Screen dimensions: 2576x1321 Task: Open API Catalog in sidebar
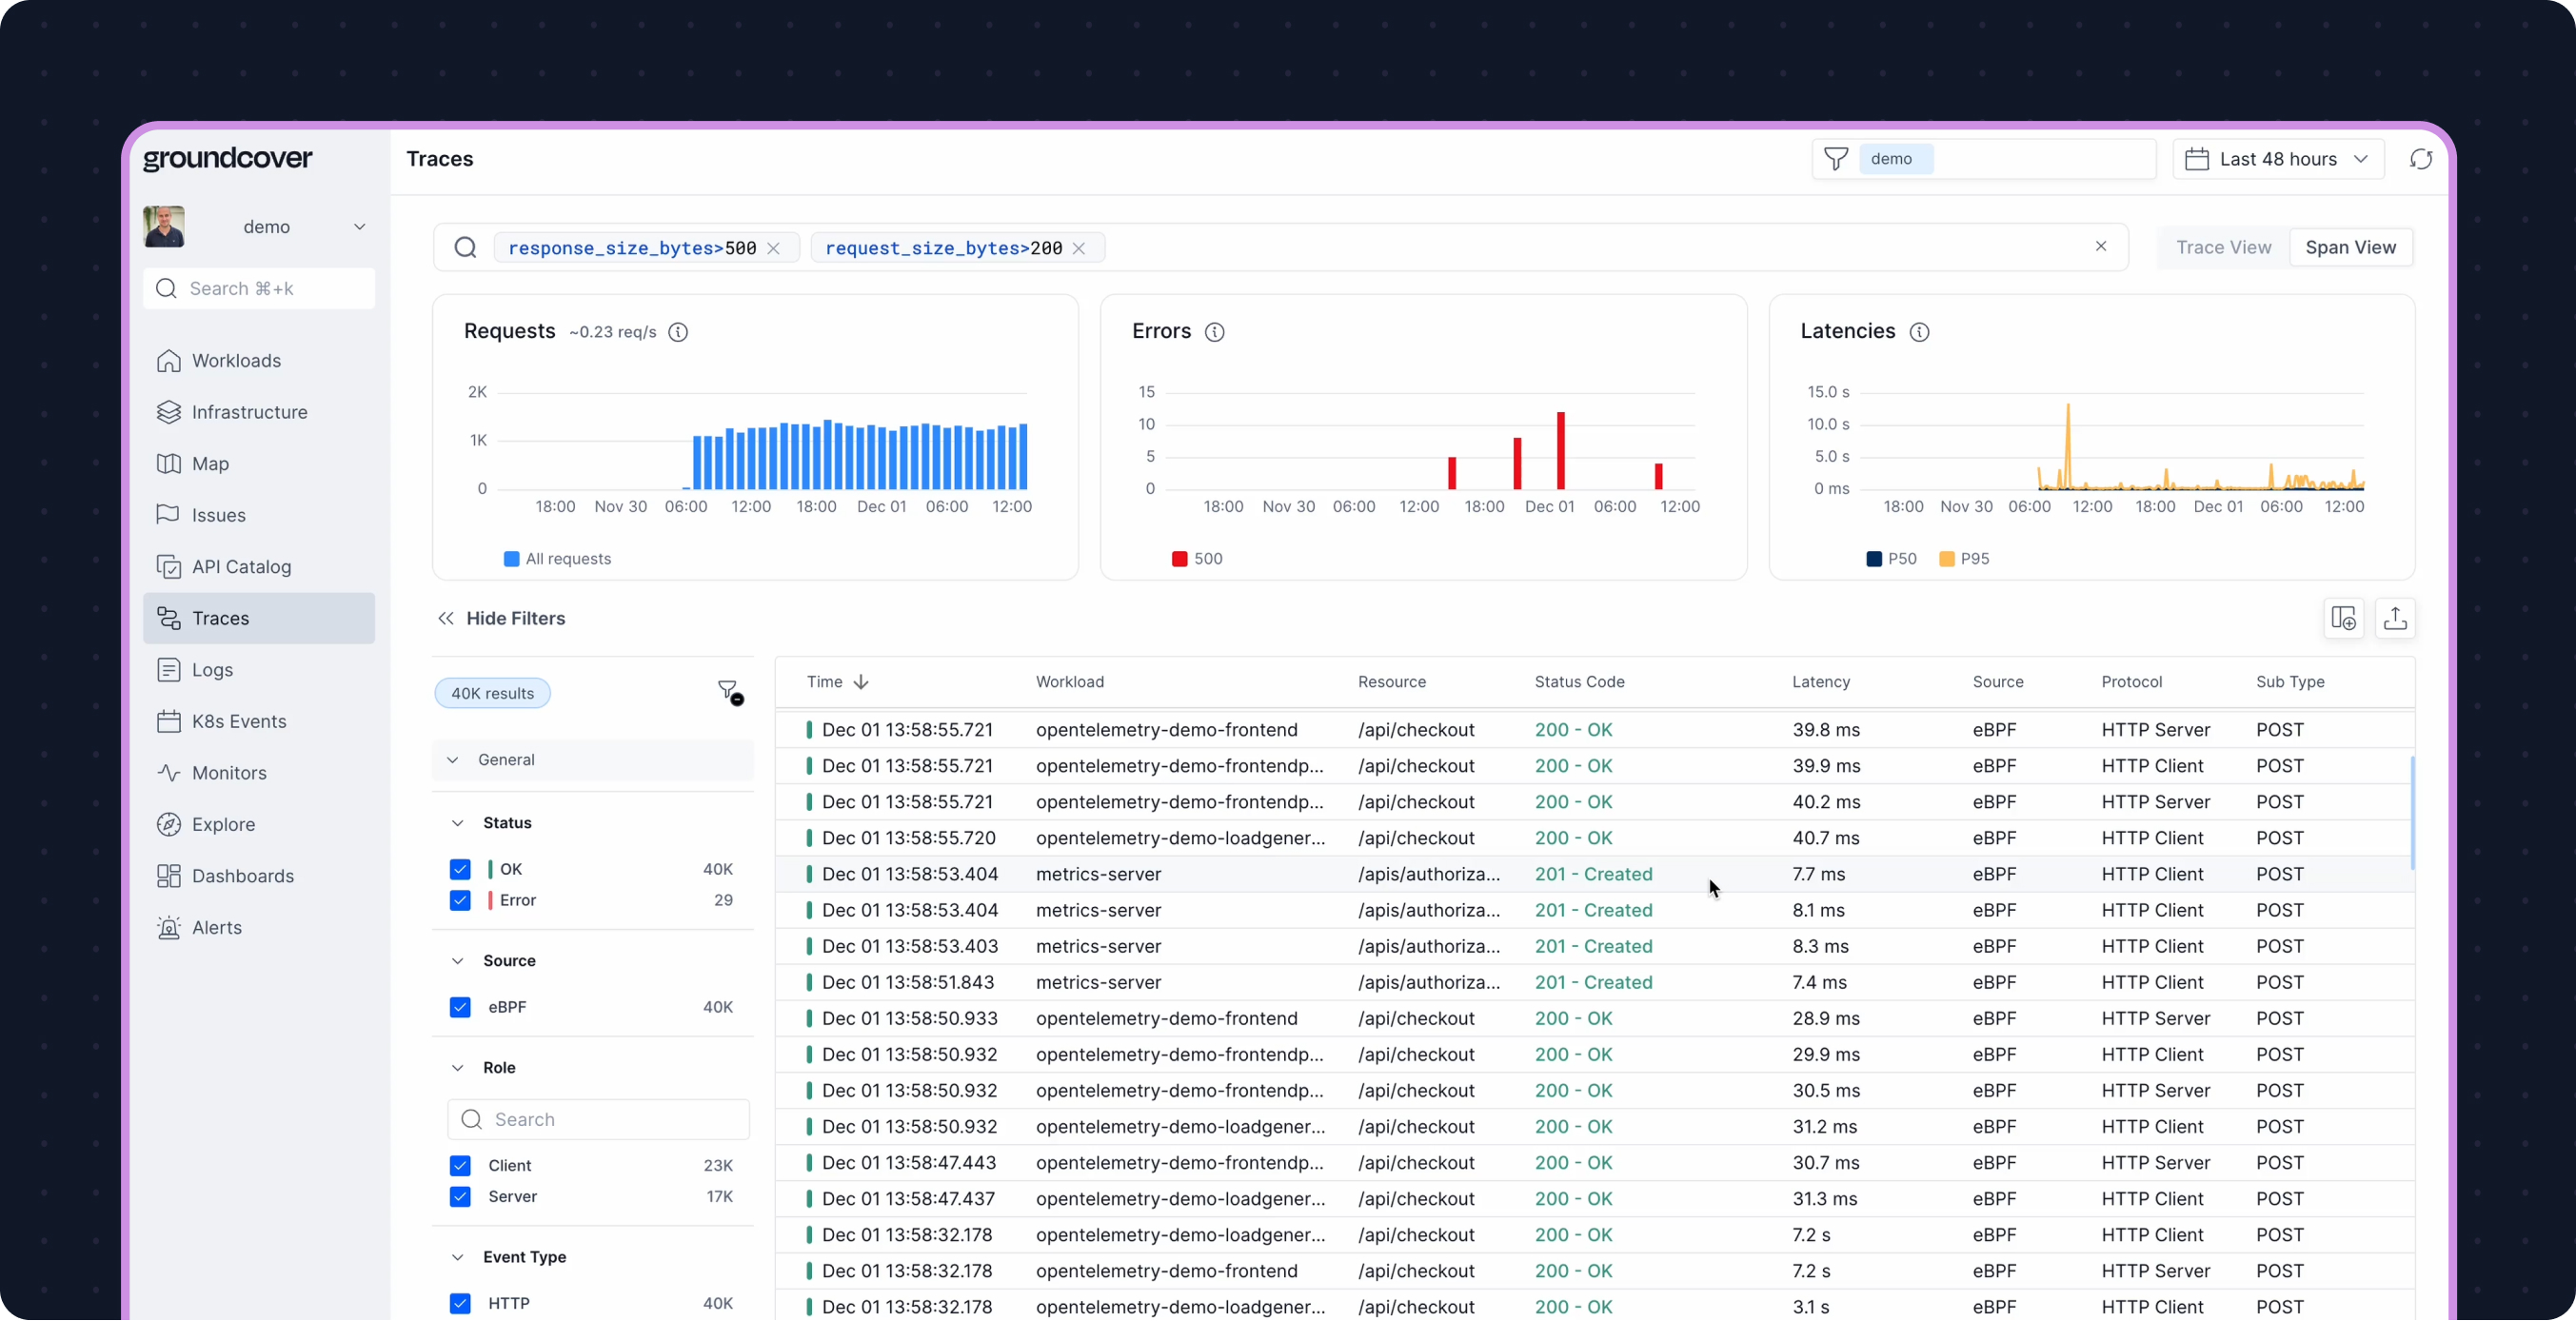(x=241, y=567)
